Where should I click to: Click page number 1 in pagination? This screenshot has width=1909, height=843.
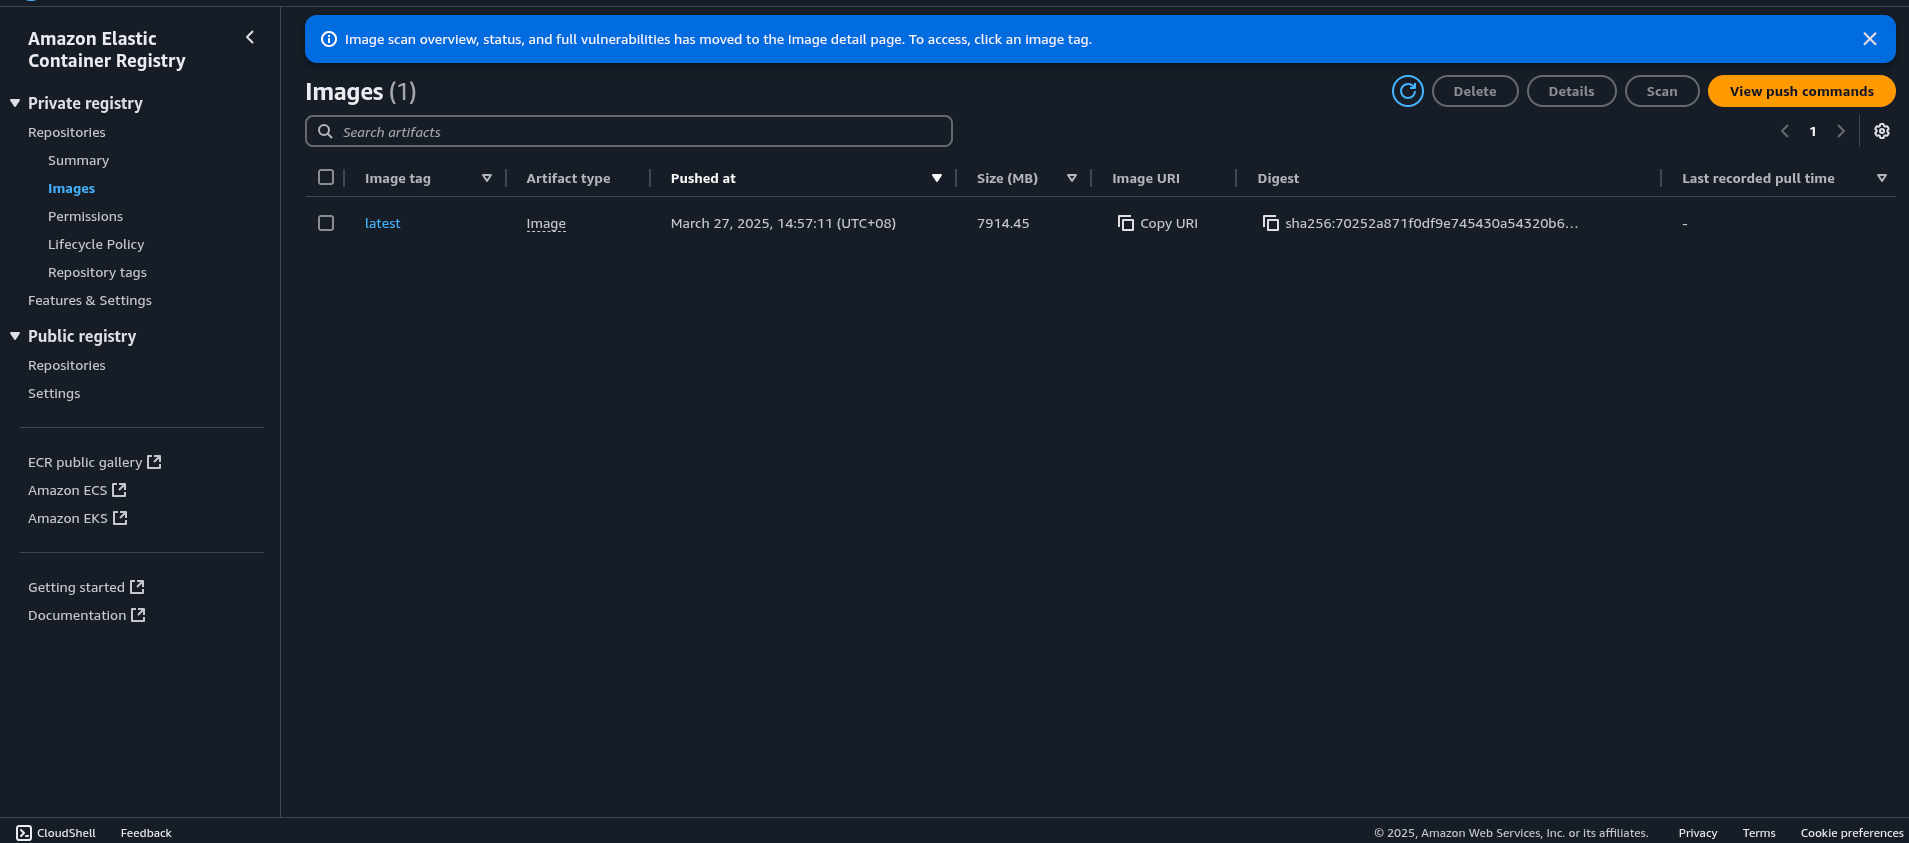[x=1812, y=131]
